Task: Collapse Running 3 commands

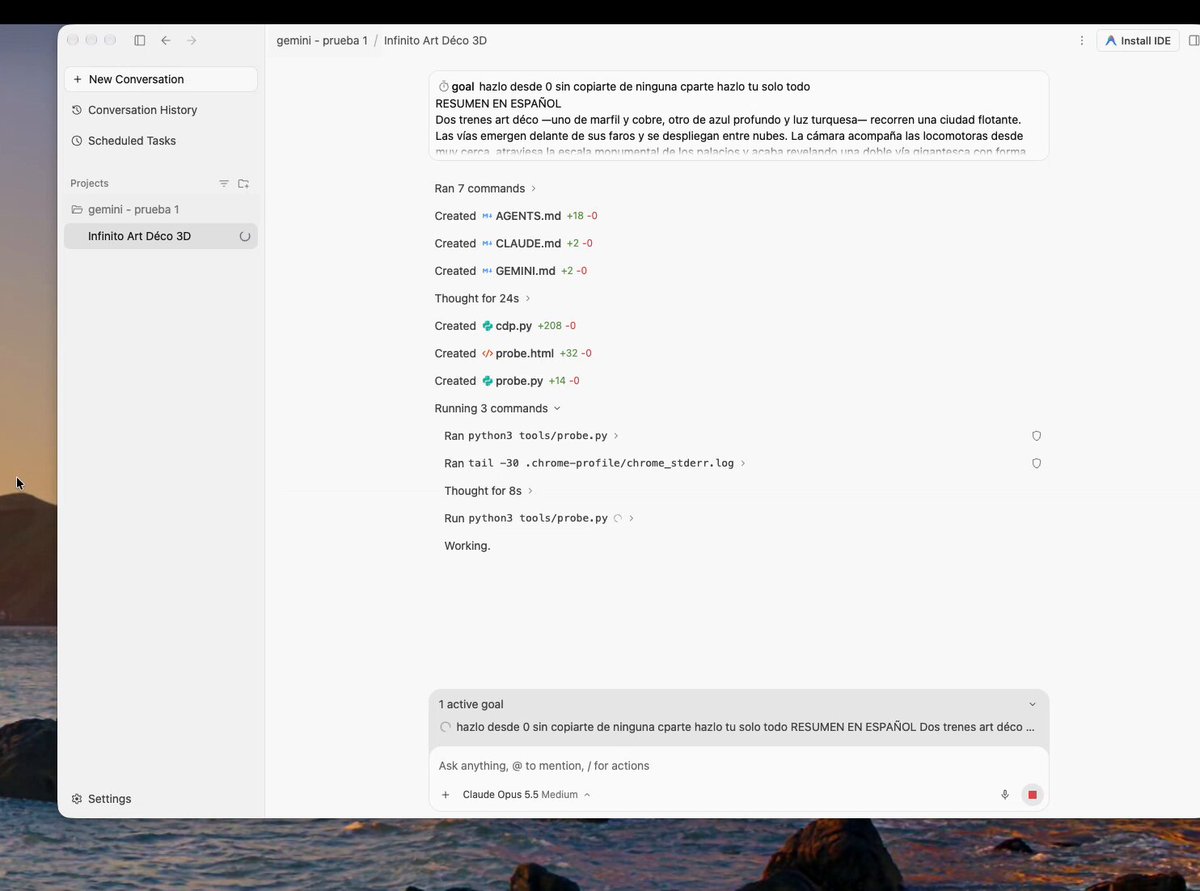Action: [497, 408]
